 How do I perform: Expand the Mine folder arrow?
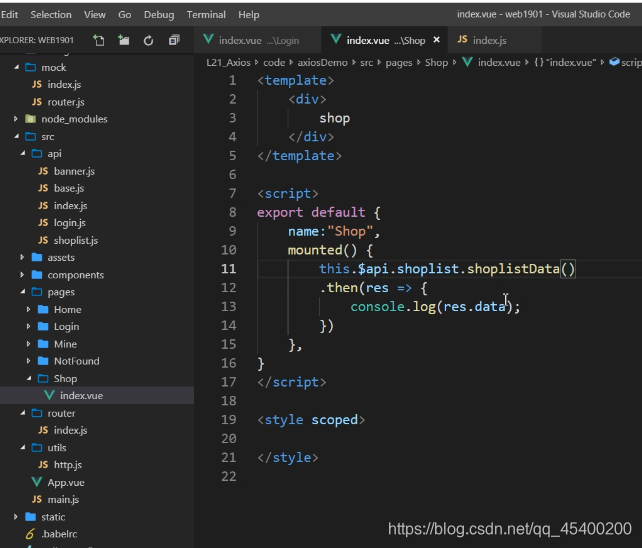click(28, 344)
